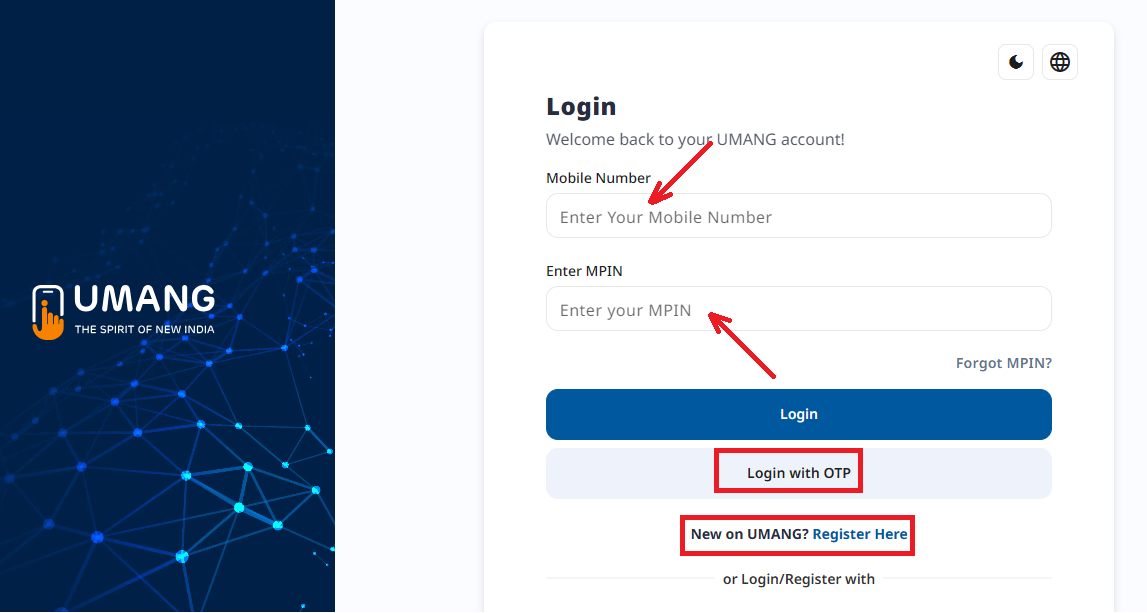1147x613 pixels.
Task: Click the or Login/Register with divider text
Action: click(x=799, y=579)
